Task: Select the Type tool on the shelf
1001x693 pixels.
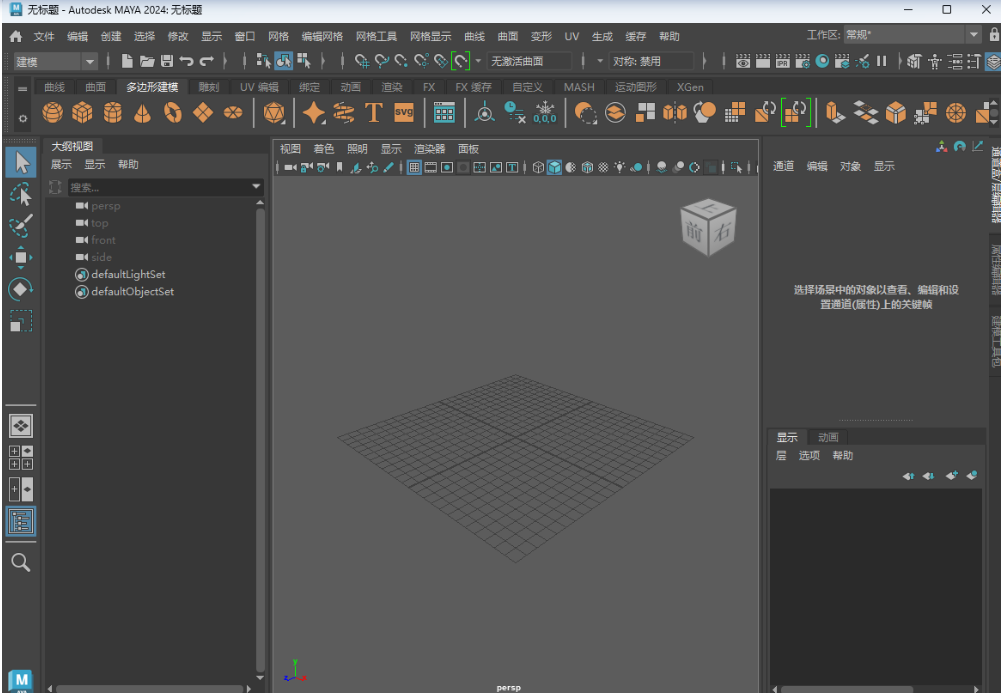Action: [373, 112]
